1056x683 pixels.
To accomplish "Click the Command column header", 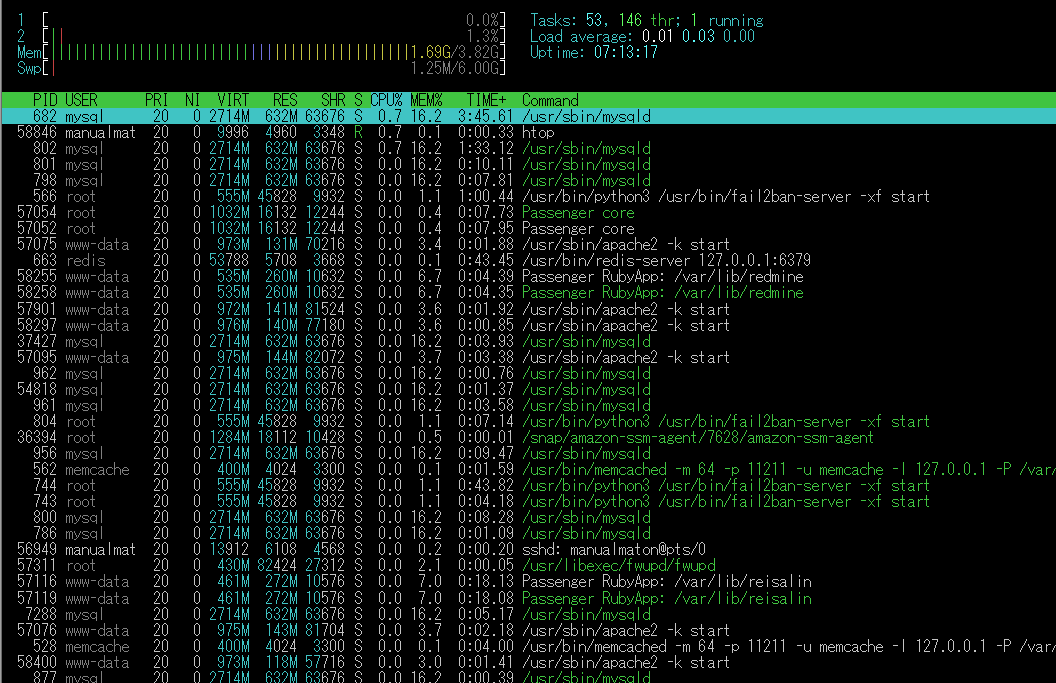I will [x=548, y=100].
